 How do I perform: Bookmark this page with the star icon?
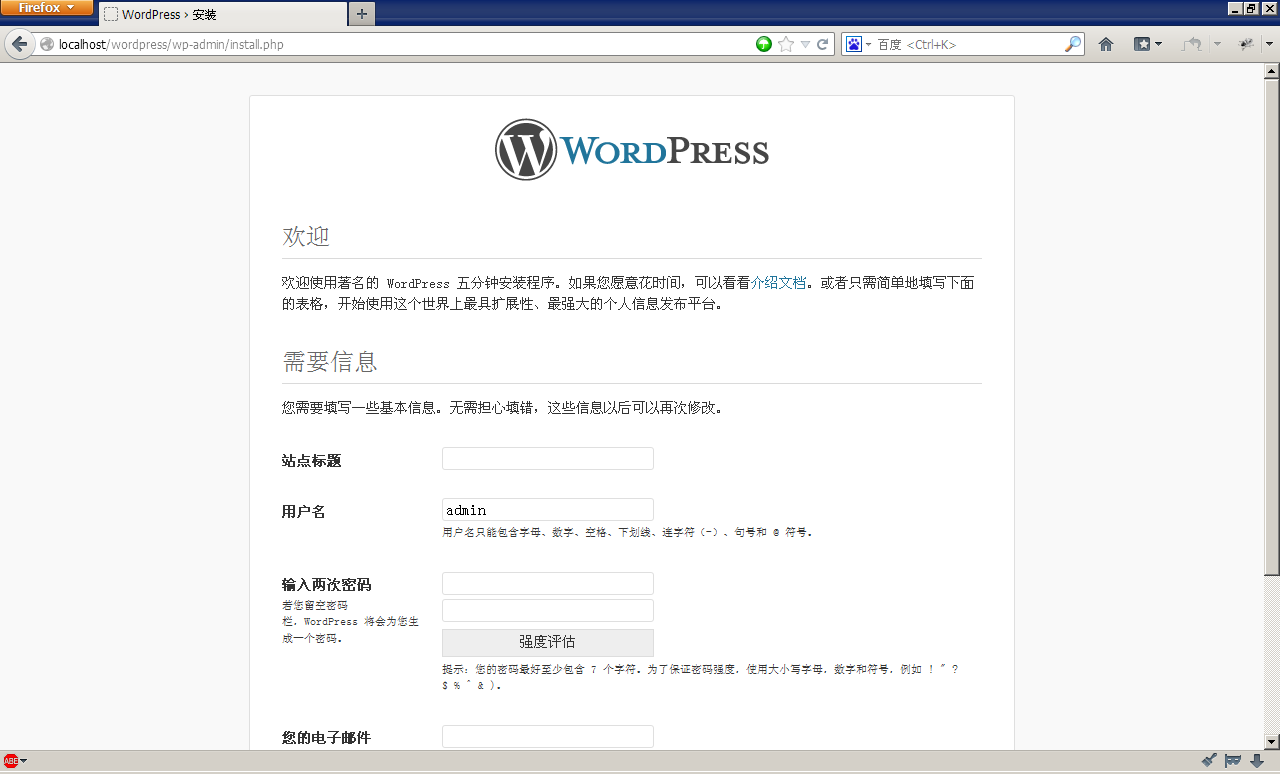click(x=786, y=44)
